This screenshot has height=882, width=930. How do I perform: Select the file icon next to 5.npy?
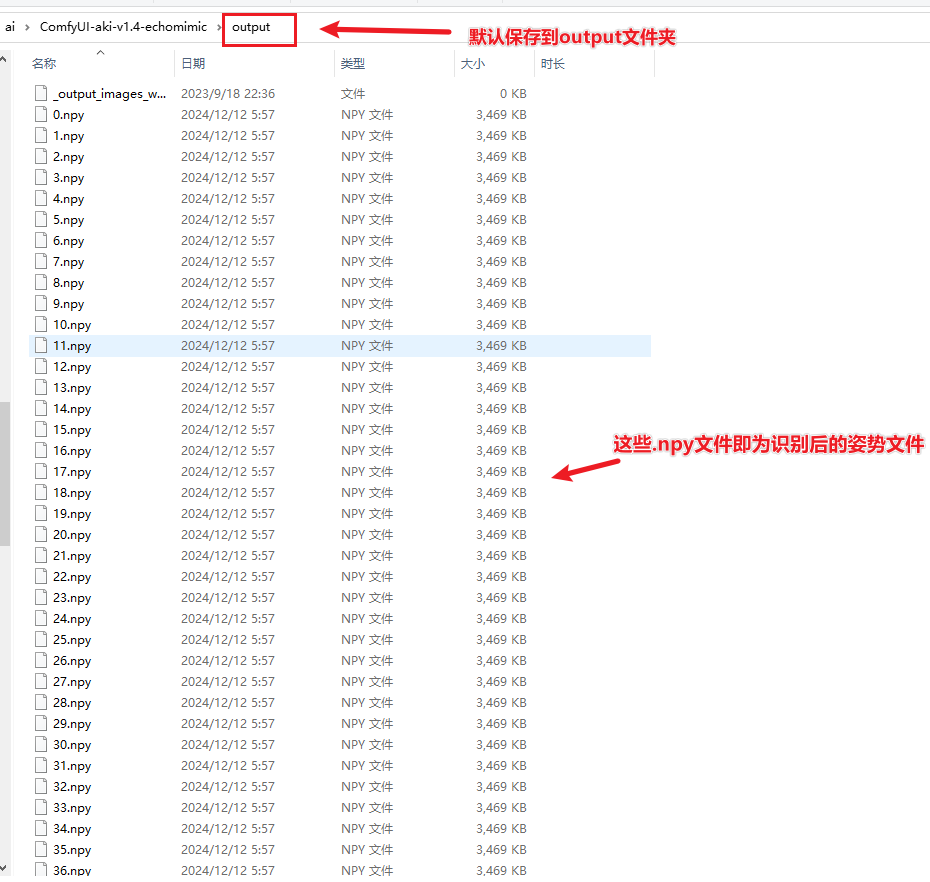(41, 220)
